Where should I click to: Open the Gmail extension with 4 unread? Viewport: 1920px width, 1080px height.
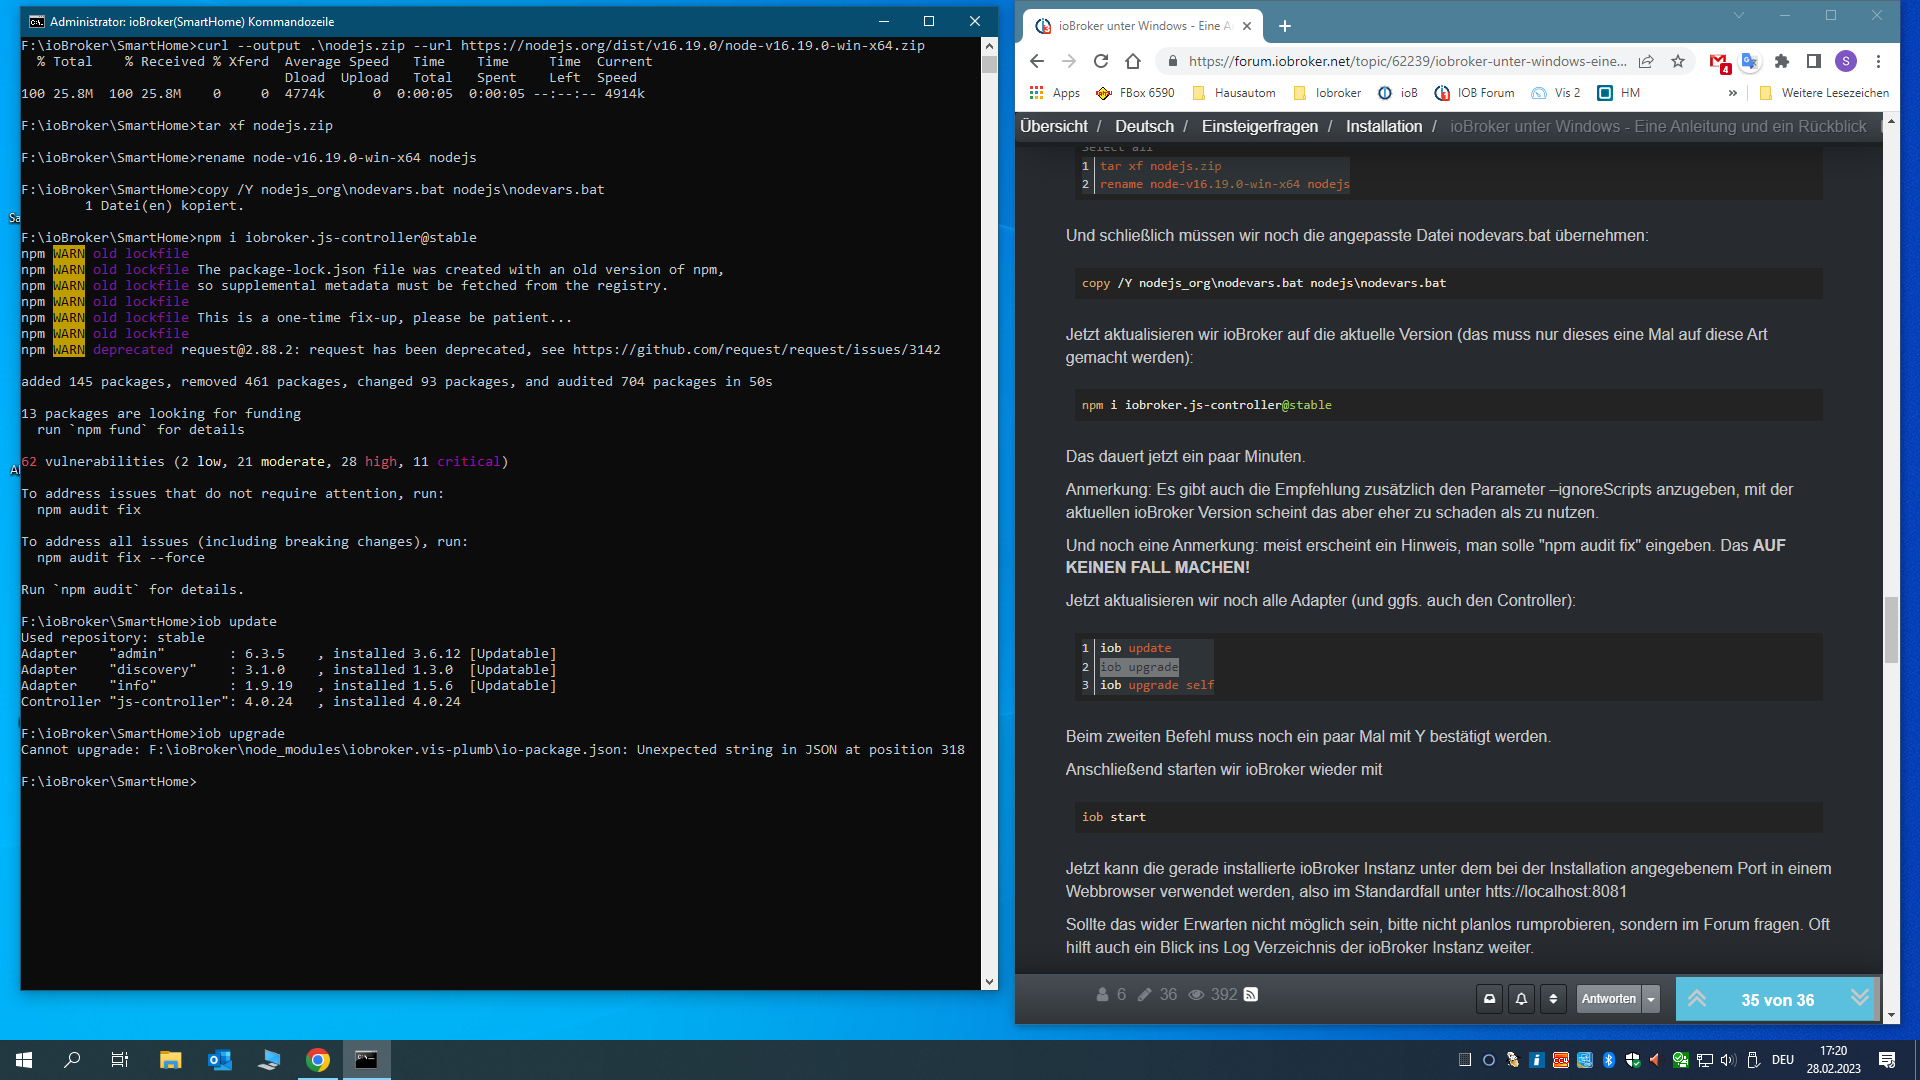(x=1719, y=62)
